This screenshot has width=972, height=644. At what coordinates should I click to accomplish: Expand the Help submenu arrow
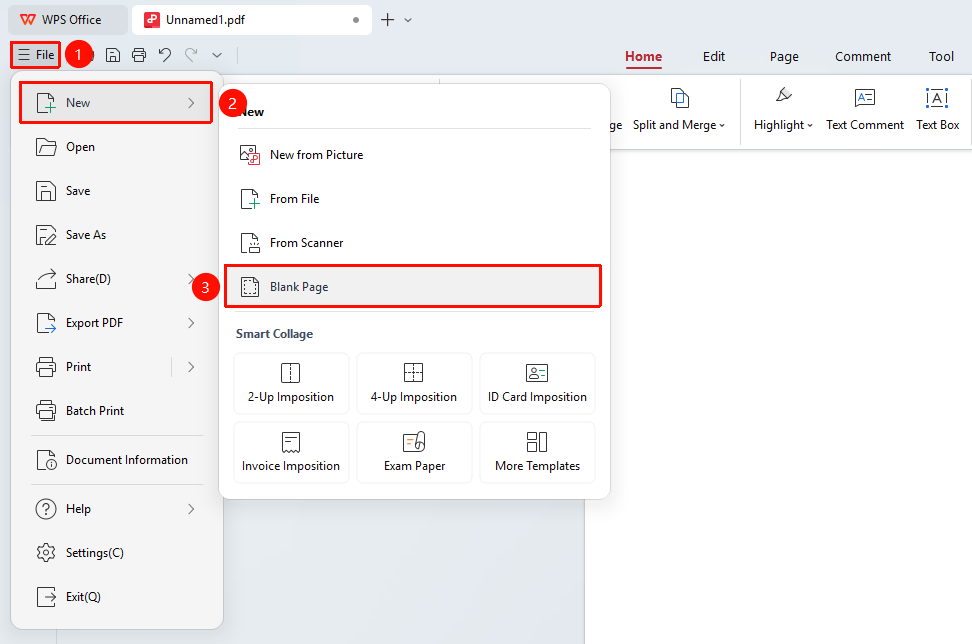click(x=191, y=509)
